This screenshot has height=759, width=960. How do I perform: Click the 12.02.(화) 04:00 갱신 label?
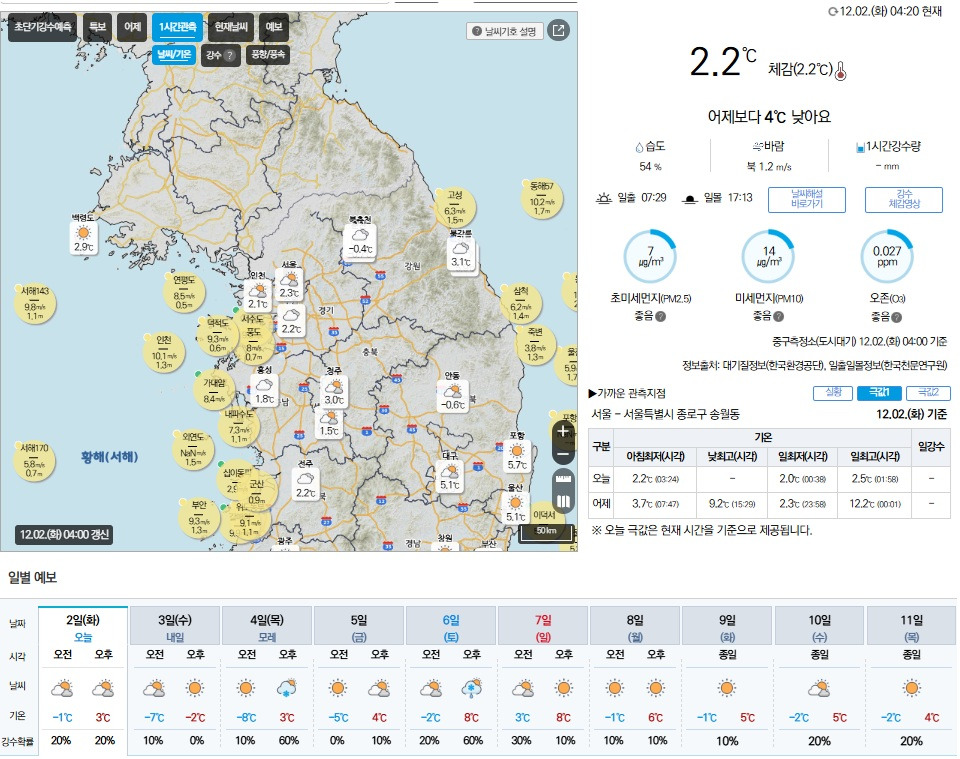(x=64, y=534)
